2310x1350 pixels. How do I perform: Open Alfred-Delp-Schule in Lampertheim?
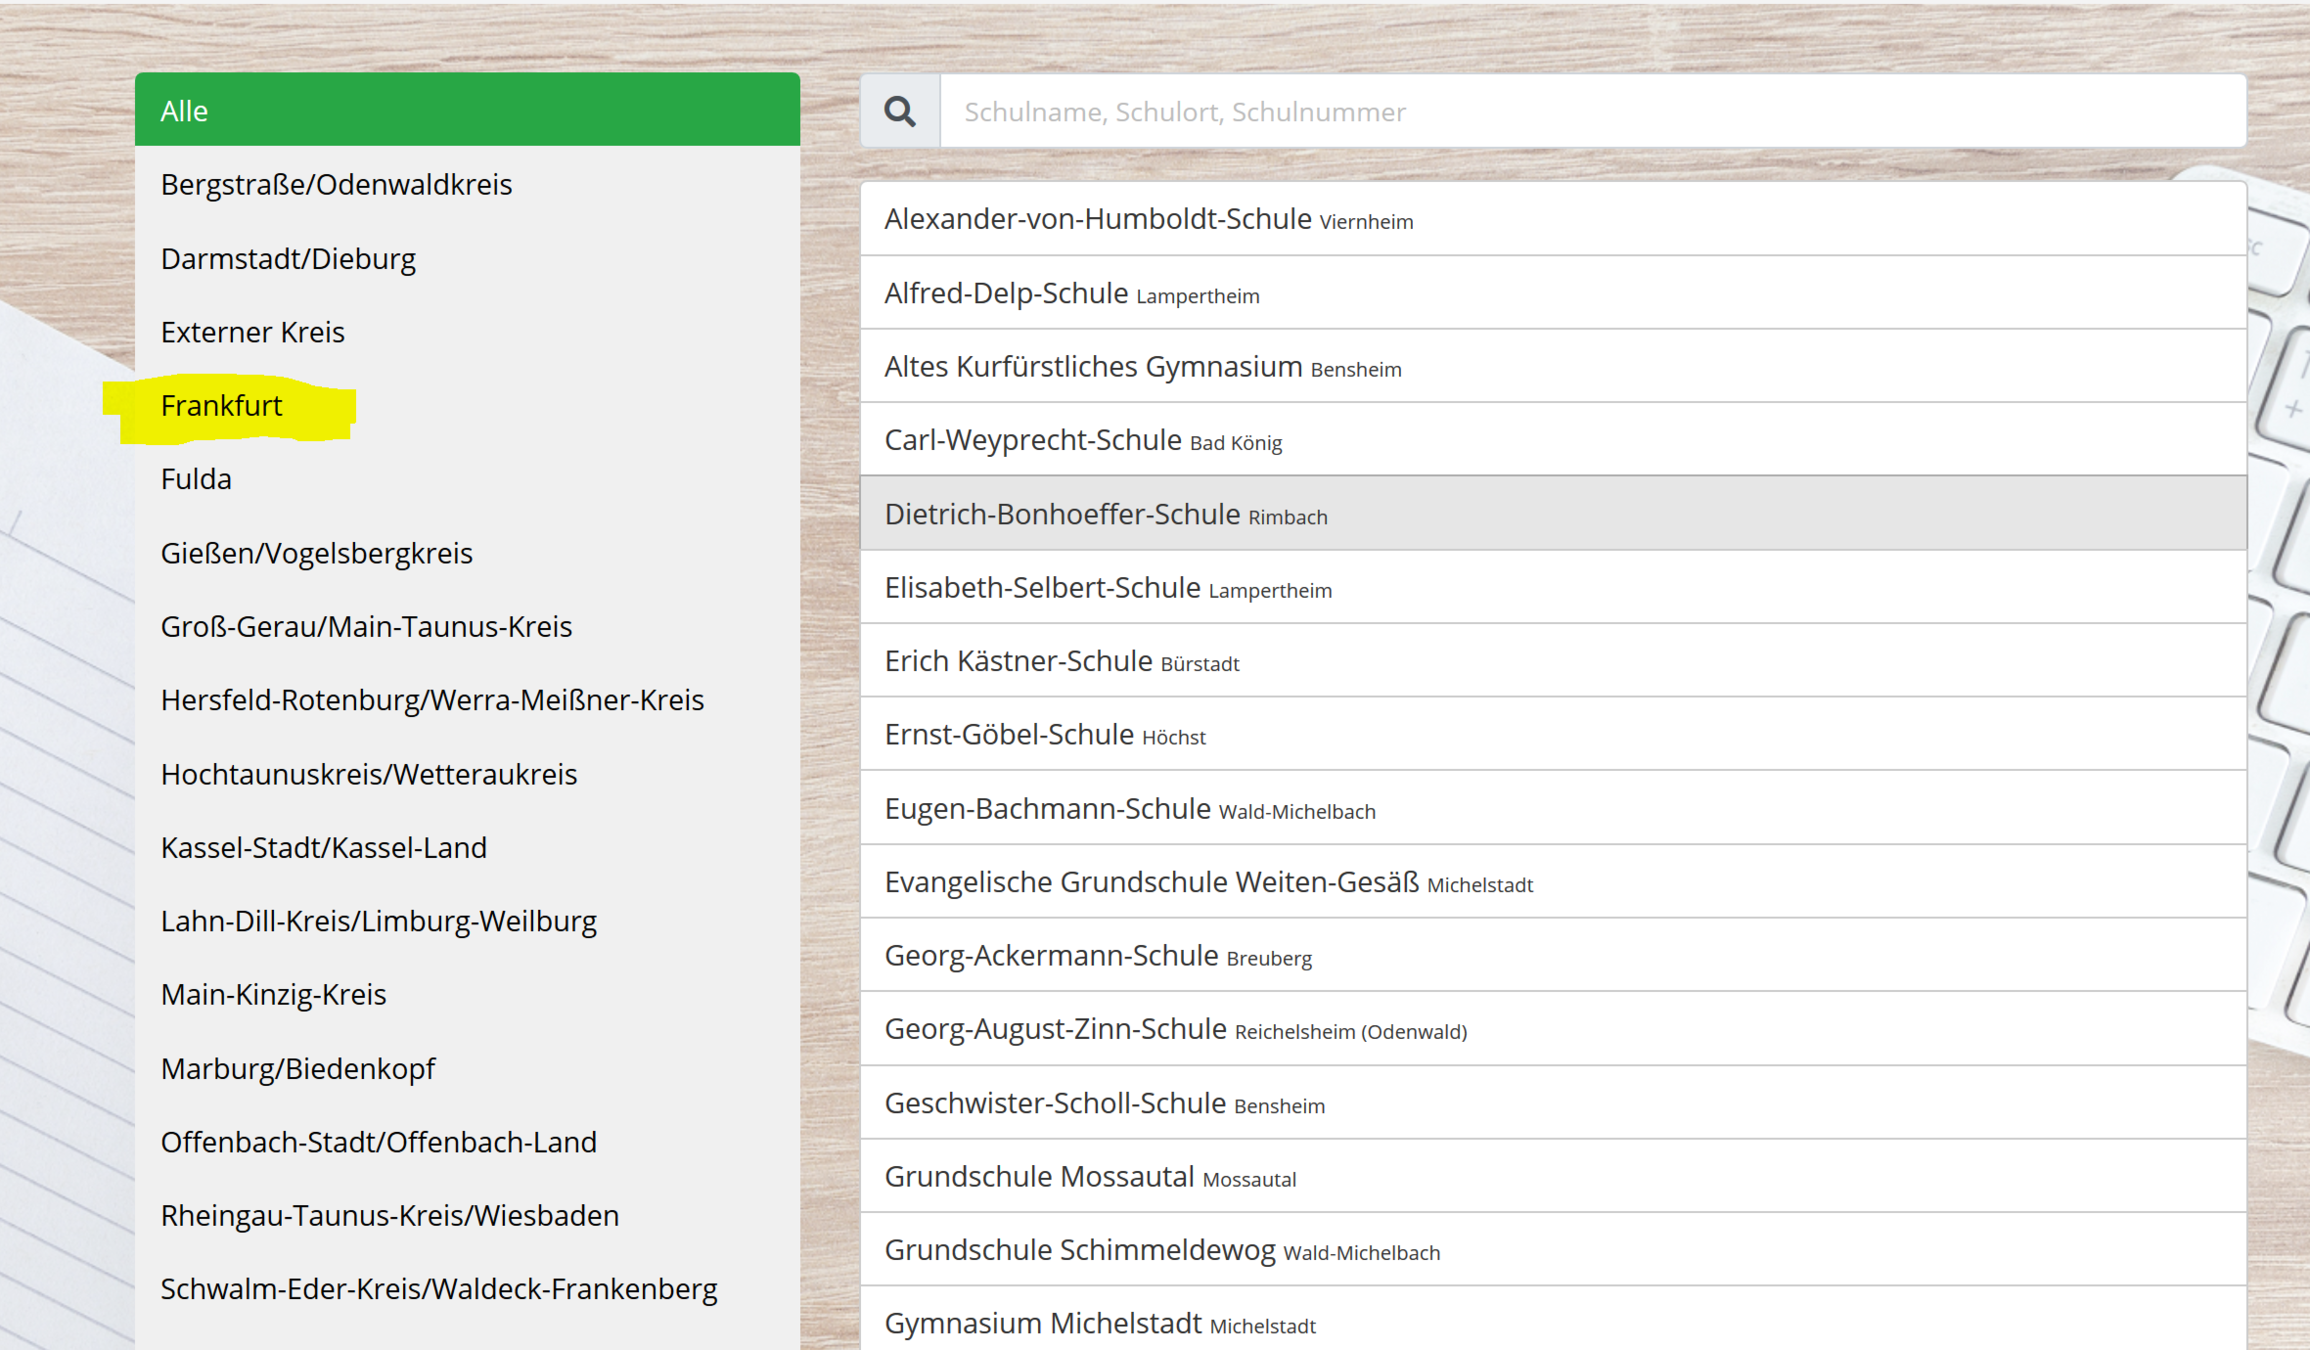click(x=1071, y=294)
